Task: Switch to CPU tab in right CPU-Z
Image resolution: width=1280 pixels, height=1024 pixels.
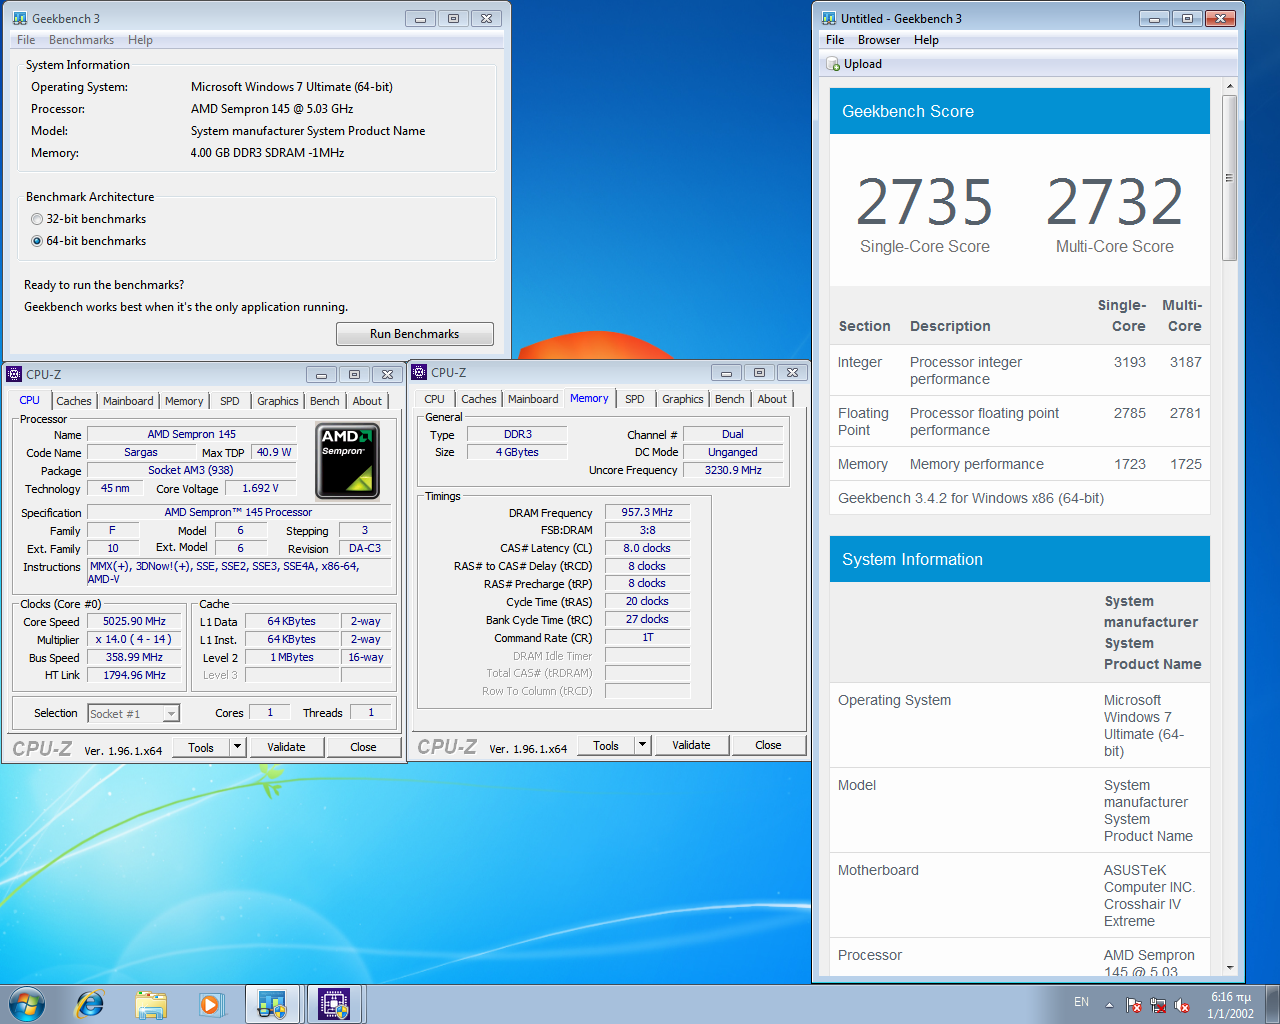Action: click(434, 399)
